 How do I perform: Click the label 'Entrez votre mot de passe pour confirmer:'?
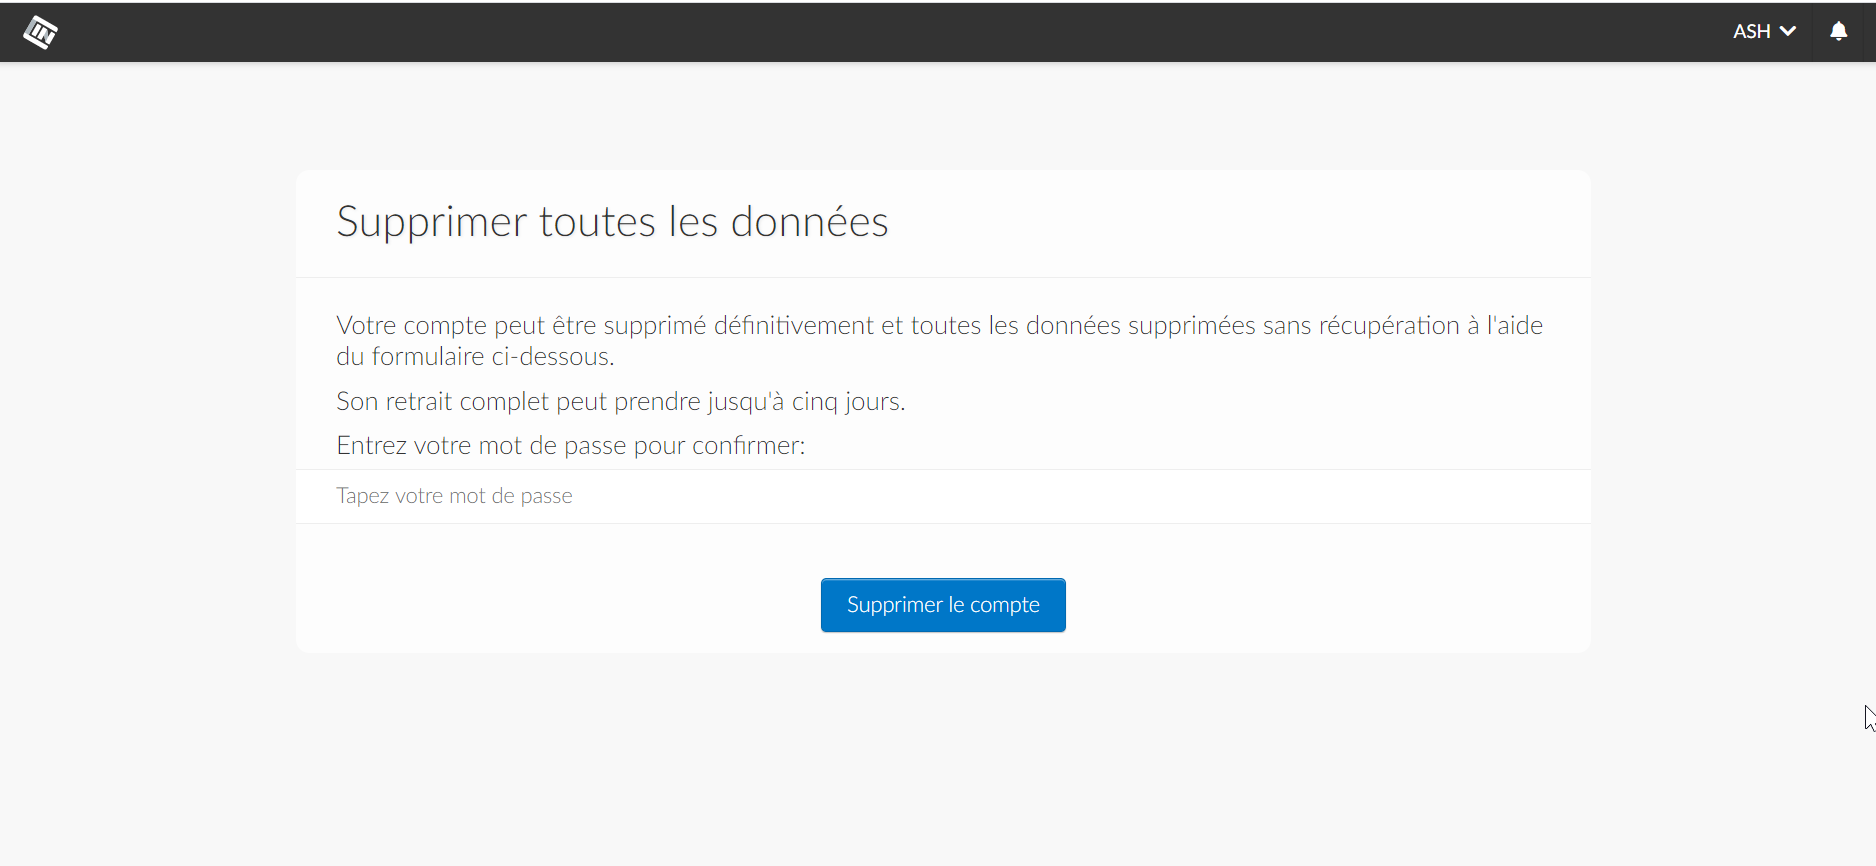[x=571, y=446]
